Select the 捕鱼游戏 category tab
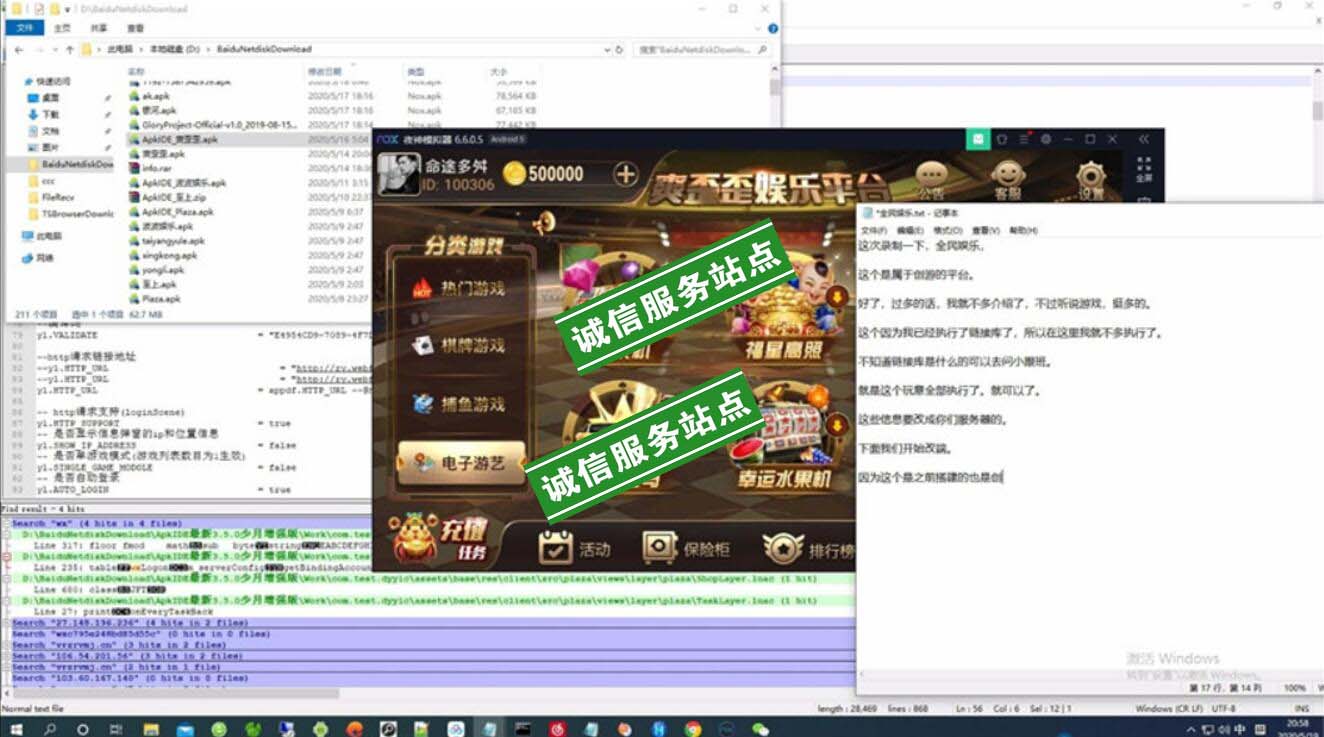Viewport: 1324px width, 737px height. (460, 404)
